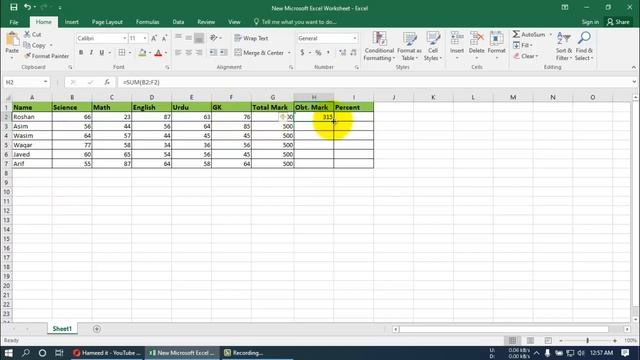640x360 pixels.
Task: Save the workbook with the Save icon
Action: tap(13, 7)
